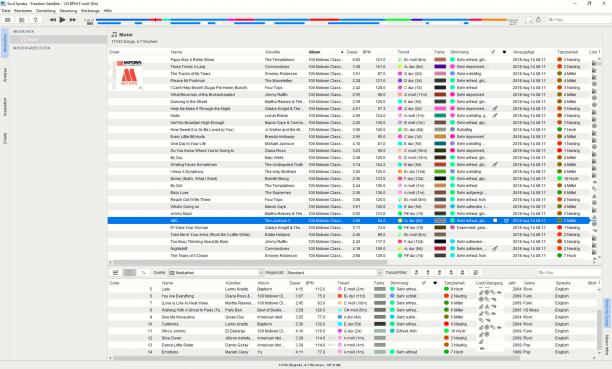
Task: Click the list-view icon in the lower panel toolbar
Action: click(115, 273)
